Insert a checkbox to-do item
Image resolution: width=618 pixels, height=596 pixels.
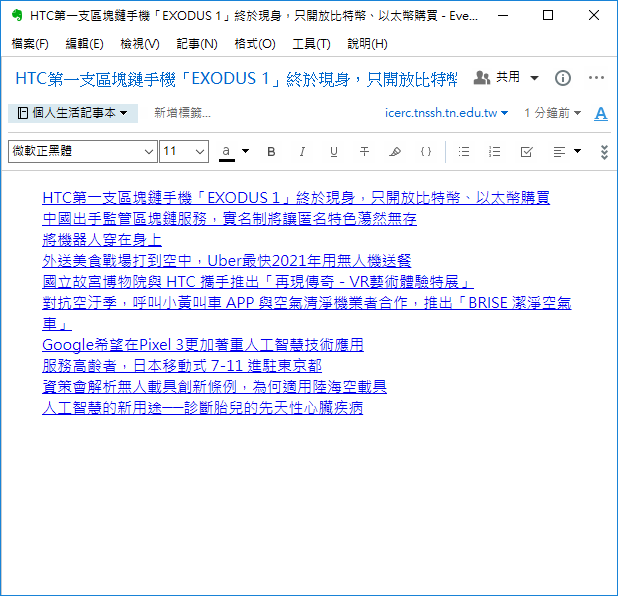tap(526, 152)
